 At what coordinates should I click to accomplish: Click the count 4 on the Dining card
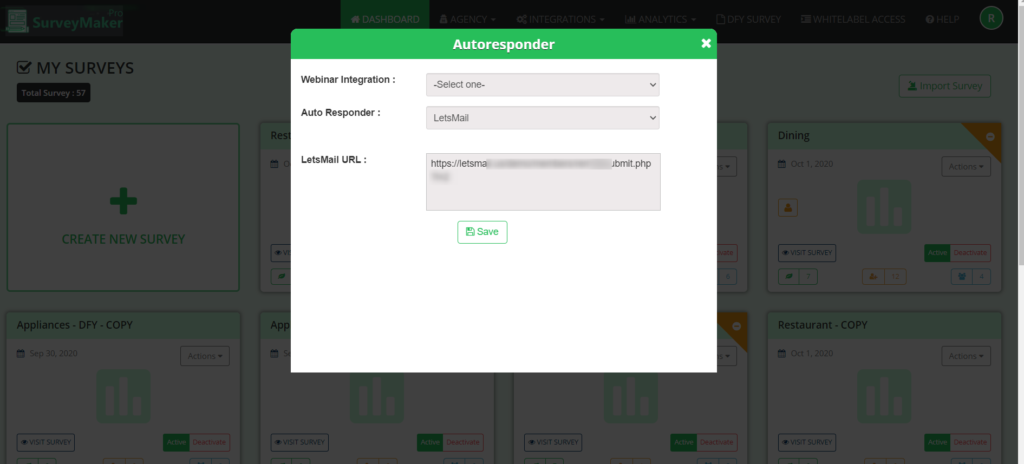coord(982,276)
